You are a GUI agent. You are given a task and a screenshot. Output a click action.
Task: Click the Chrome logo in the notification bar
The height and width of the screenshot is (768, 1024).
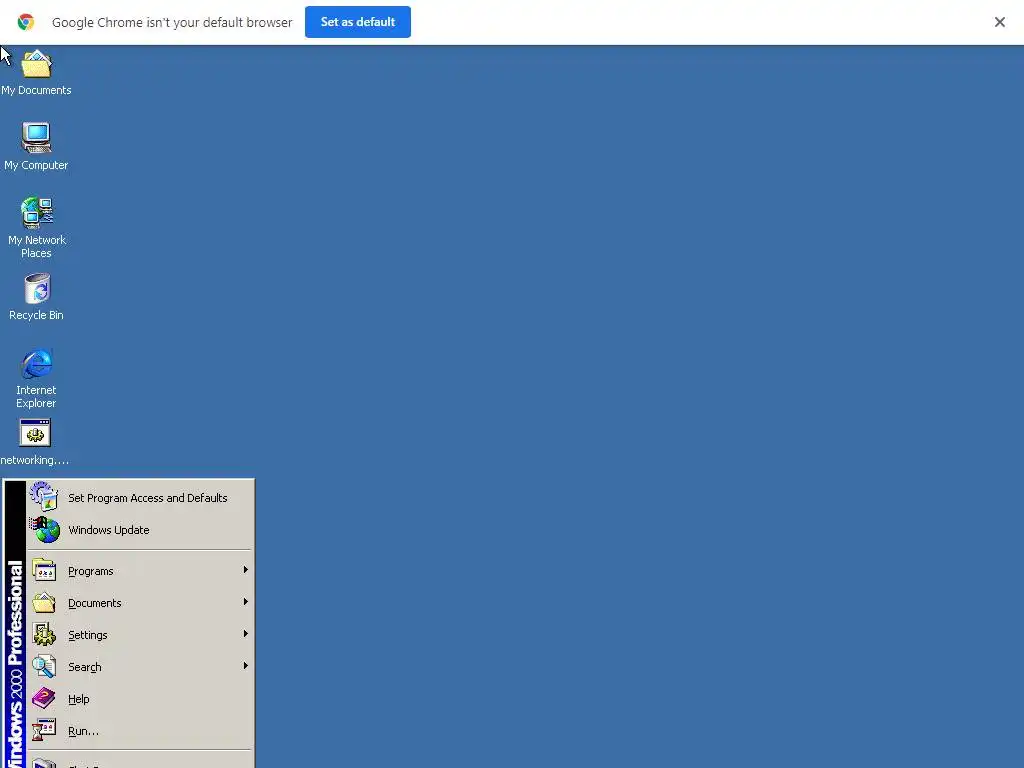click(x=26, y=22)
